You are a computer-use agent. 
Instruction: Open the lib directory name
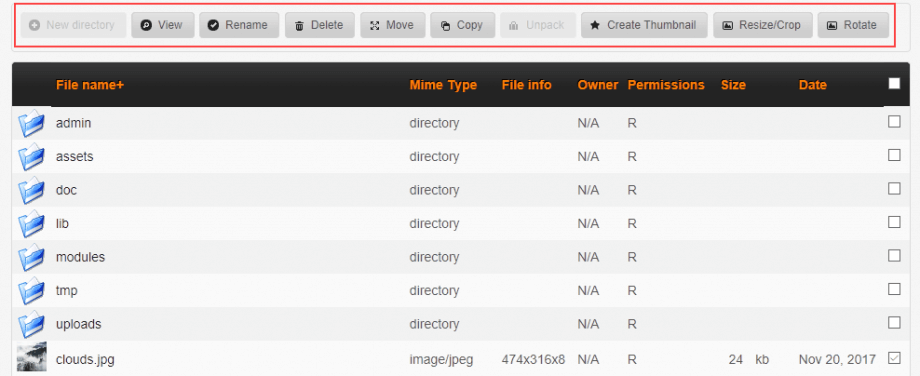(62, 223)
